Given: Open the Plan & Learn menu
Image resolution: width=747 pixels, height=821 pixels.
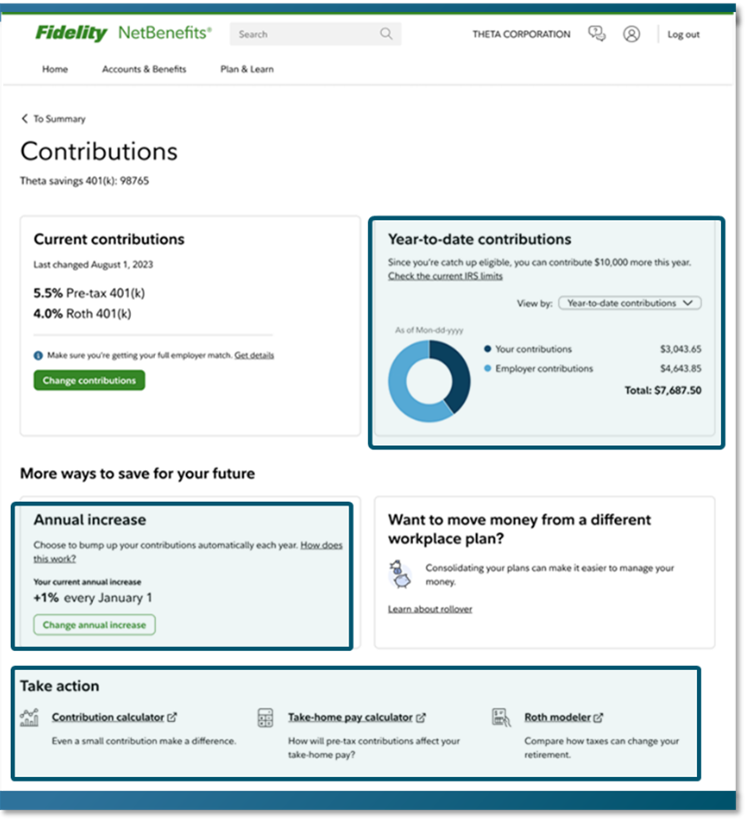Looking at the screenshot, I should coord(246,69).
